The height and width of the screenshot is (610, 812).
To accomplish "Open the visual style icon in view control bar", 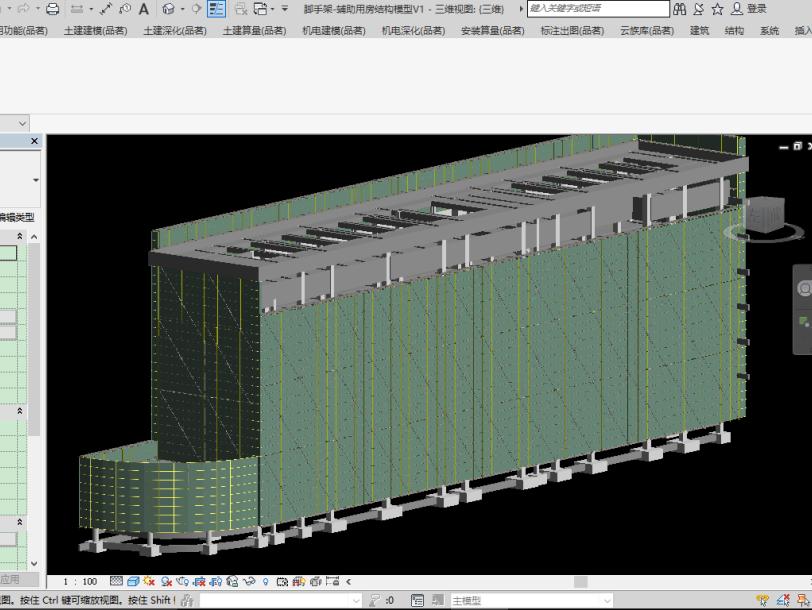I will point(133,581).
